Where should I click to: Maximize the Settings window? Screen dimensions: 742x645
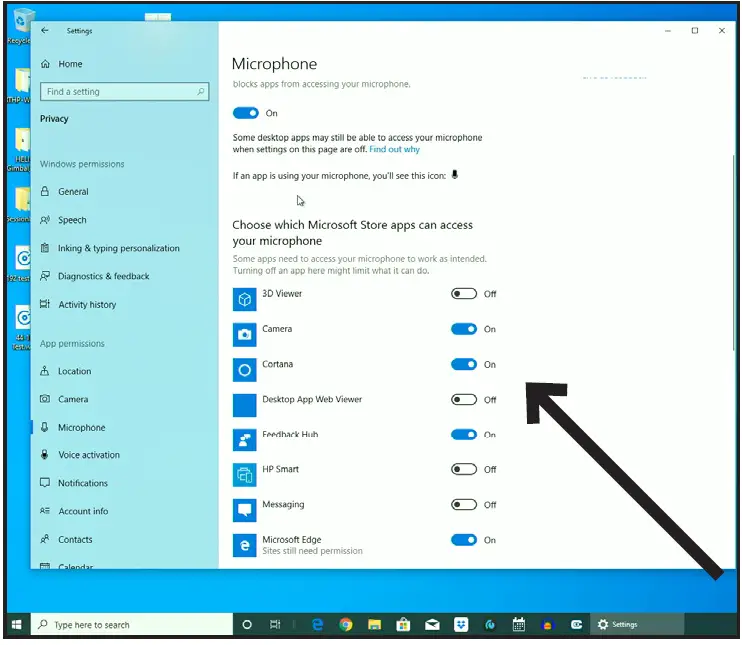pos(695,31)
